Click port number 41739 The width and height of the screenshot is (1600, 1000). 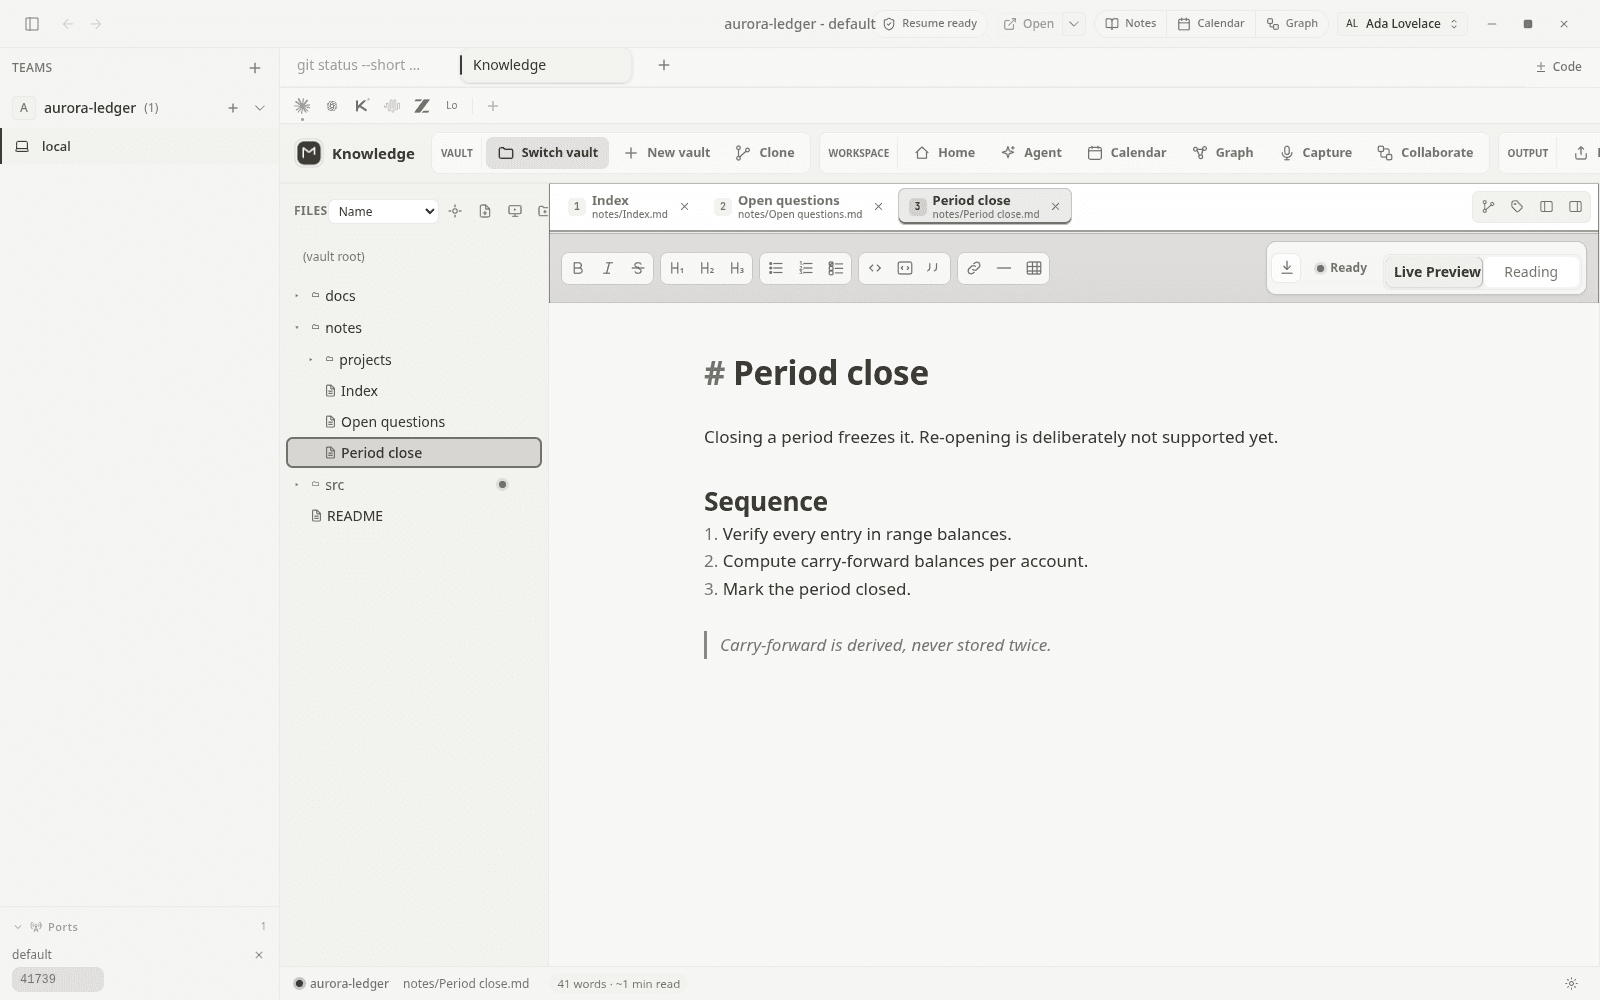pos(57,979)
